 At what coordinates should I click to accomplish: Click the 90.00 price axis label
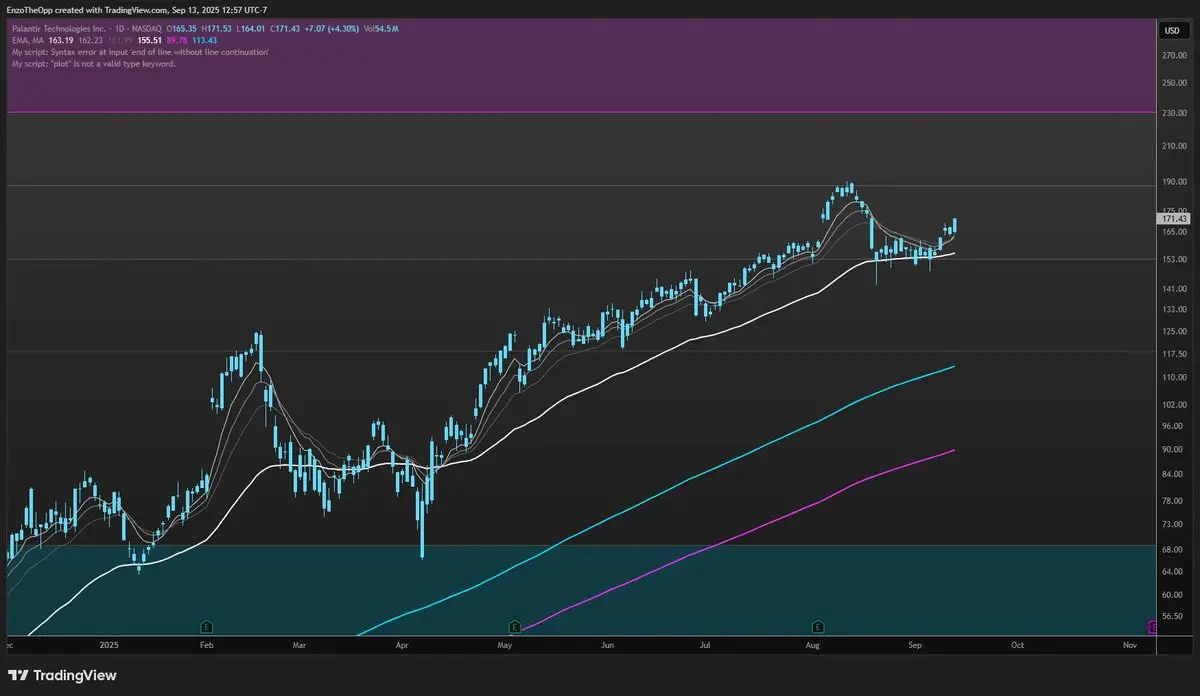click(x=1173, y=449)
